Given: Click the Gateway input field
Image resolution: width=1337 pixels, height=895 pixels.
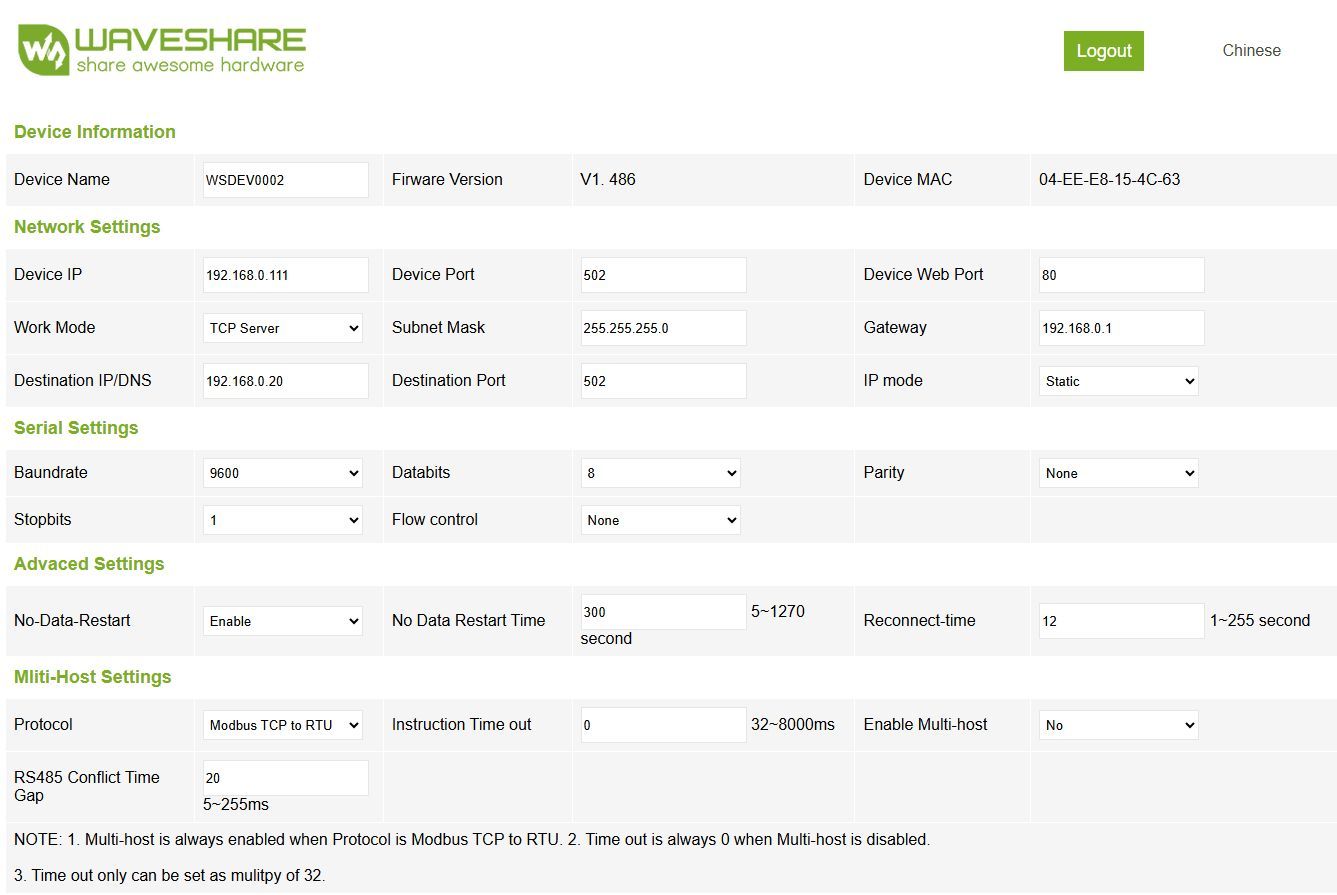Looking at the screenshot, I should pyautogui.click(x=1121, y=328).
